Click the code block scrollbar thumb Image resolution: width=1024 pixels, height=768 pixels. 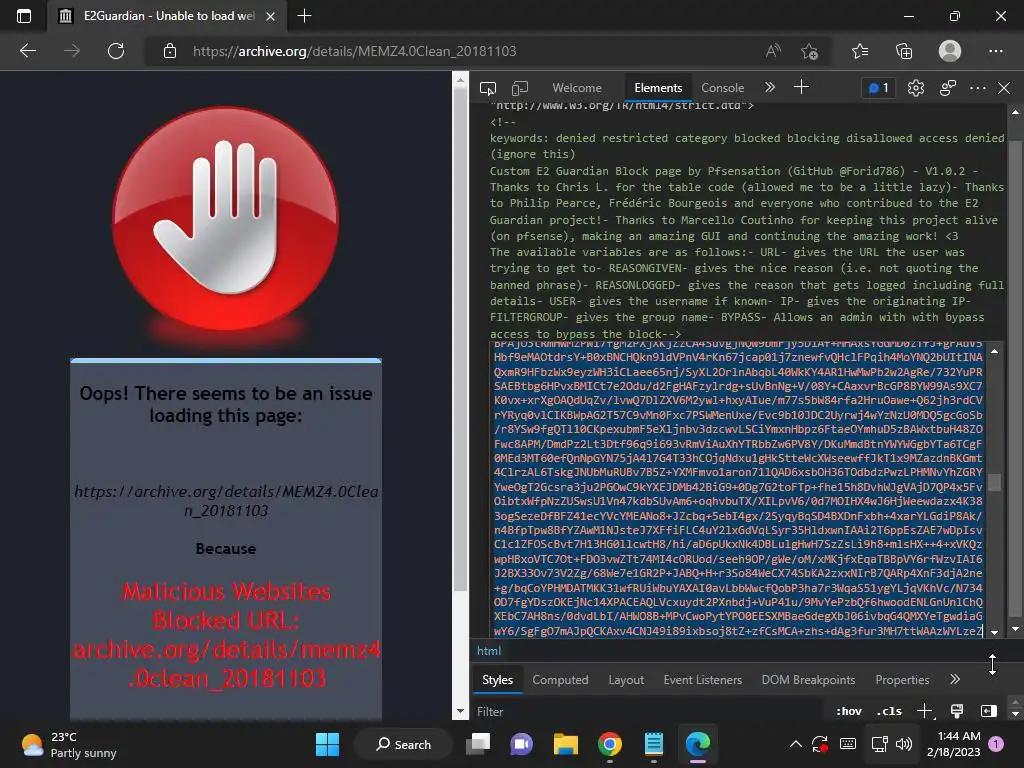tap(994, 482)
